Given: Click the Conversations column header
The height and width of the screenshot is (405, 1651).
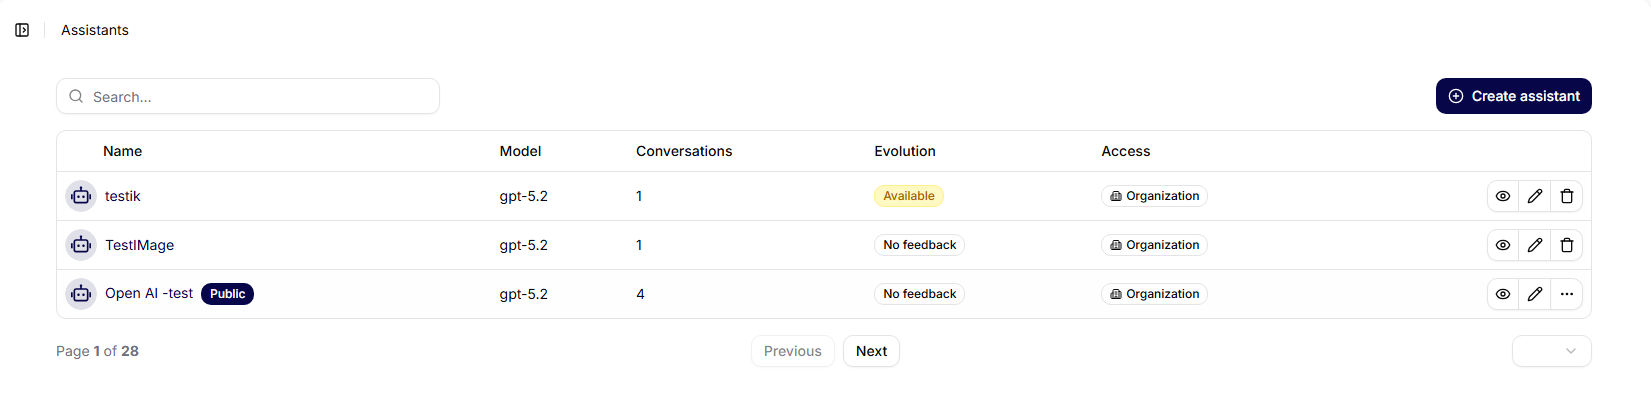Looking at the screenshot, I should click(x=684, y=151).
